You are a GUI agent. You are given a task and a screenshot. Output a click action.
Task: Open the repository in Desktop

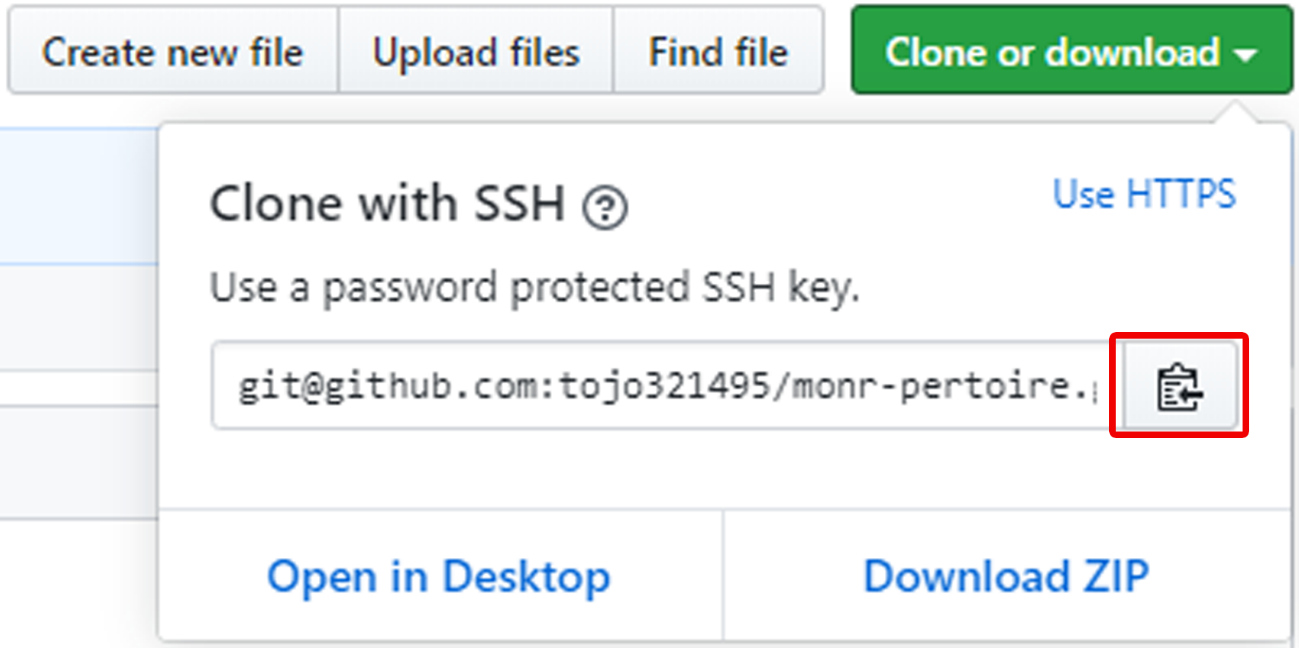coord(439,576)
